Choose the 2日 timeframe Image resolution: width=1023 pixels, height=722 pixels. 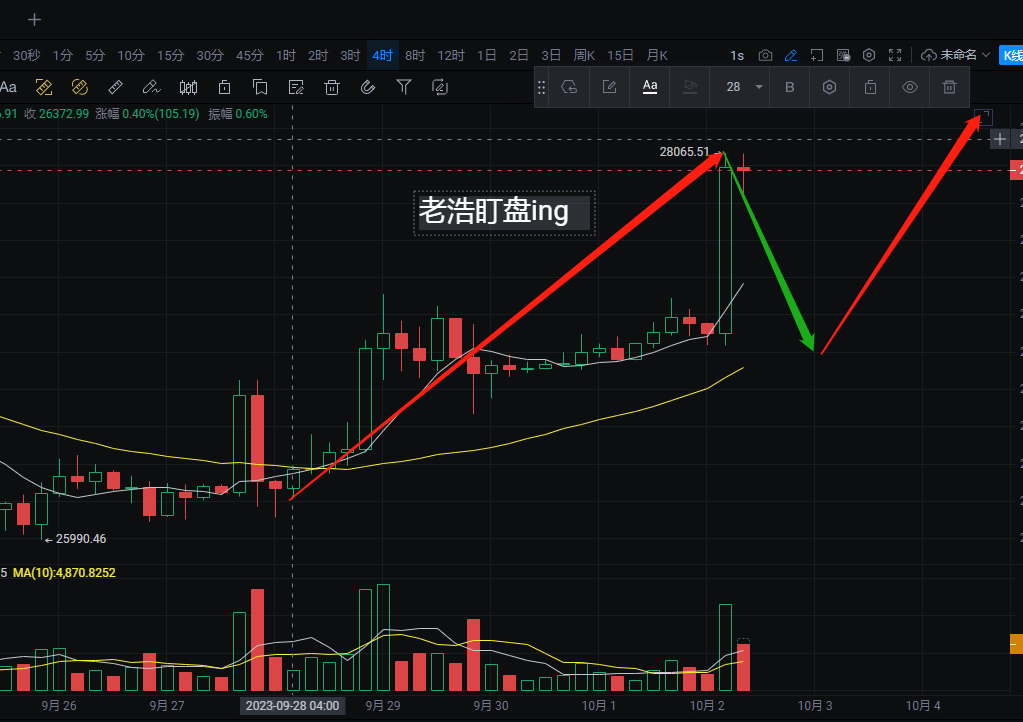pyautogui.click(x=519, y=55)
